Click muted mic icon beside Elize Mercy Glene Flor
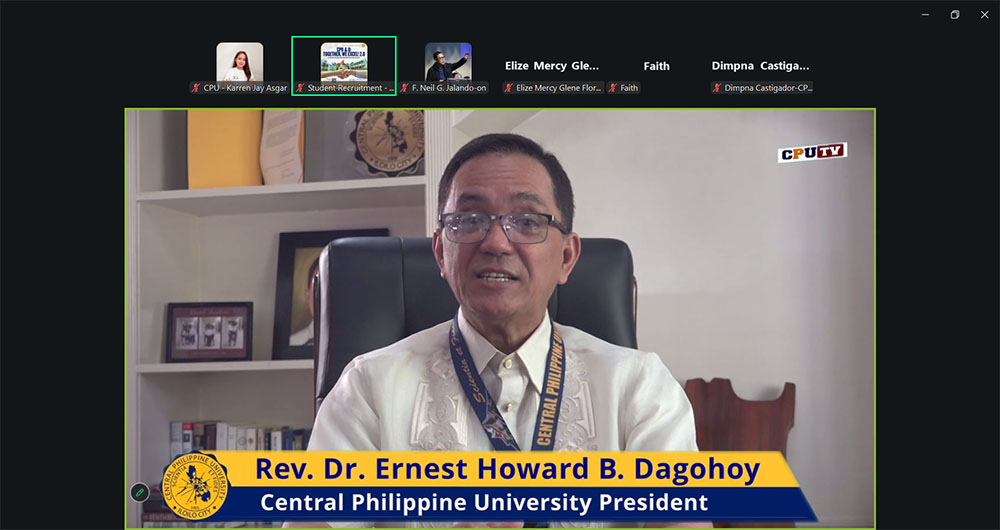 point(509,88)
